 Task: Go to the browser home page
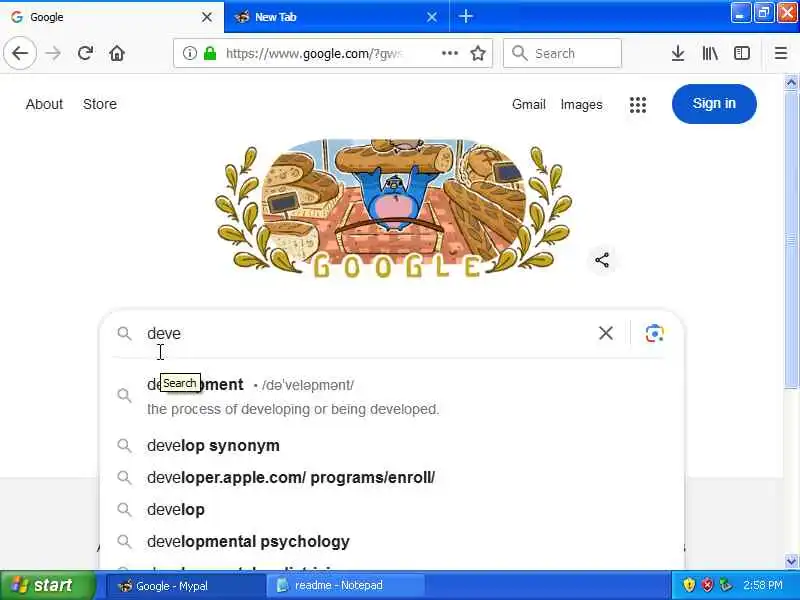[117, 53]
